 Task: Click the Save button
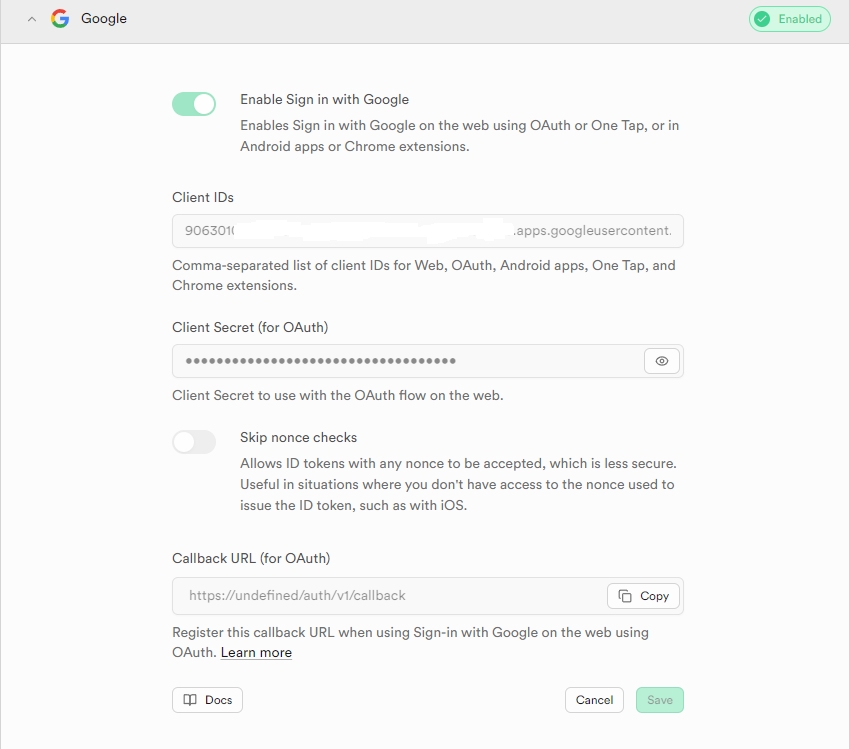click(659, 700)
